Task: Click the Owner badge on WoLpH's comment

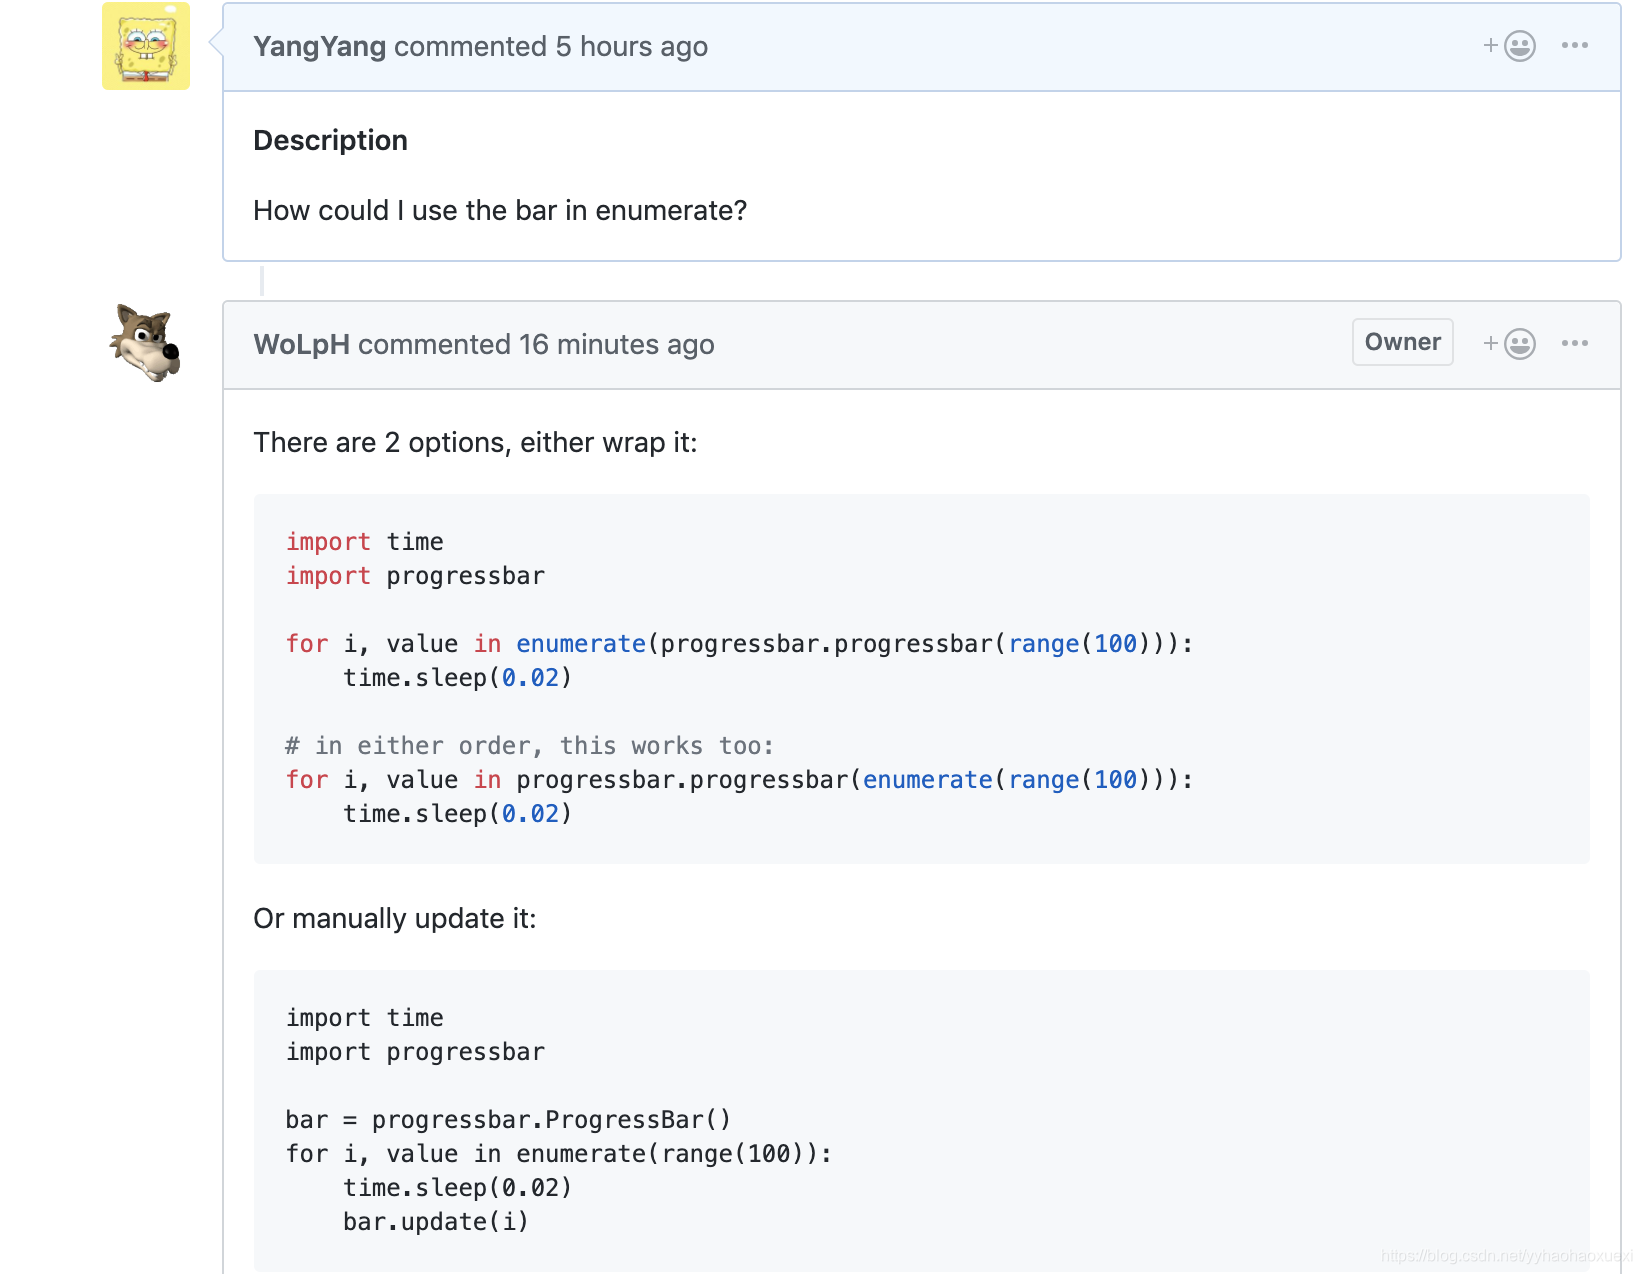Action: pyautogui.click(x=1402, y=342)
